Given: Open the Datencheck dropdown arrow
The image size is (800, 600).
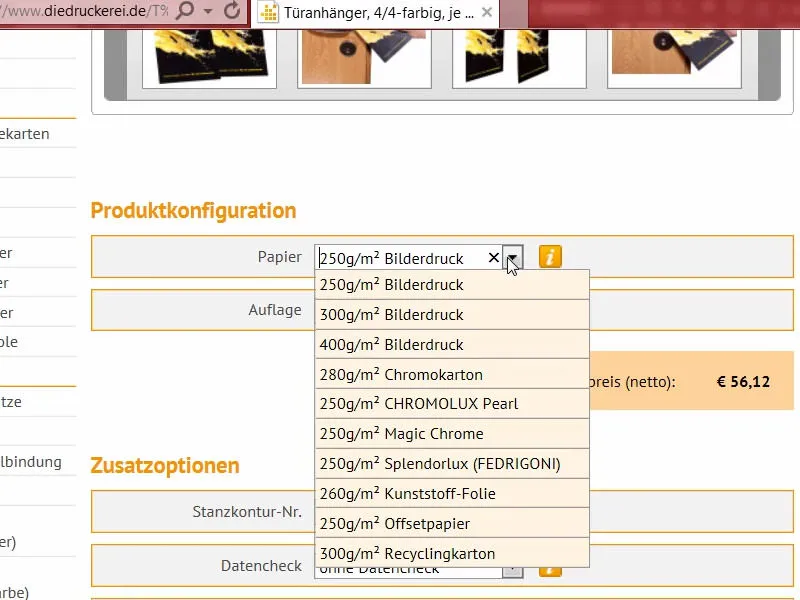Looking at the screenshot, I should tap(513, 572).
